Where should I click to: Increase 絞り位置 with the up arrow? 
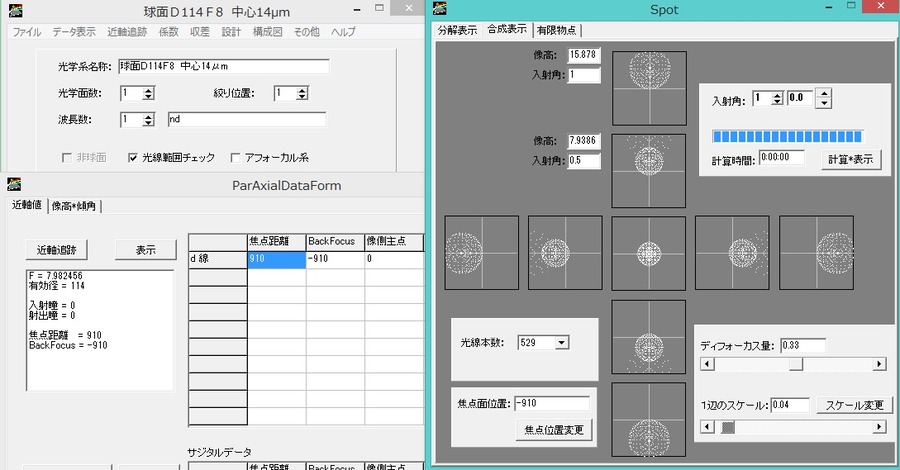tap(302, 90)
